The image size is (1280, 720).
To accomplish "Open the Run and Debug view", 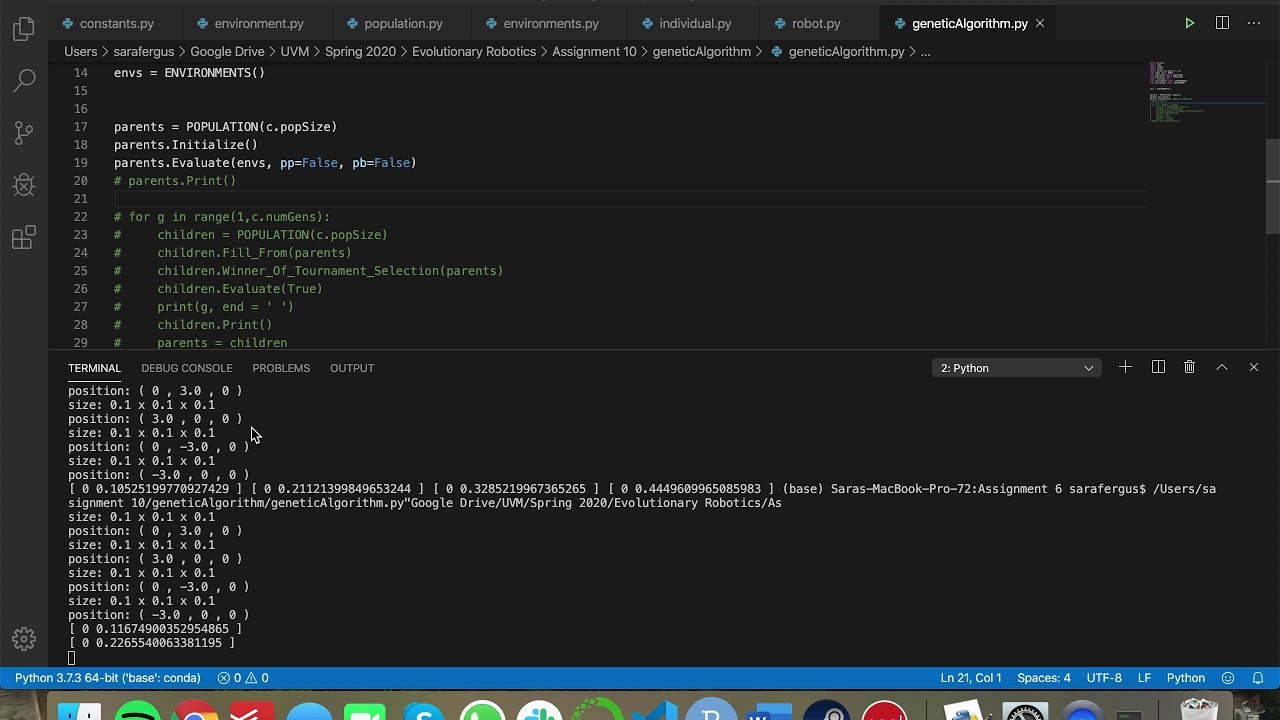I will click(x=24, y=185).
